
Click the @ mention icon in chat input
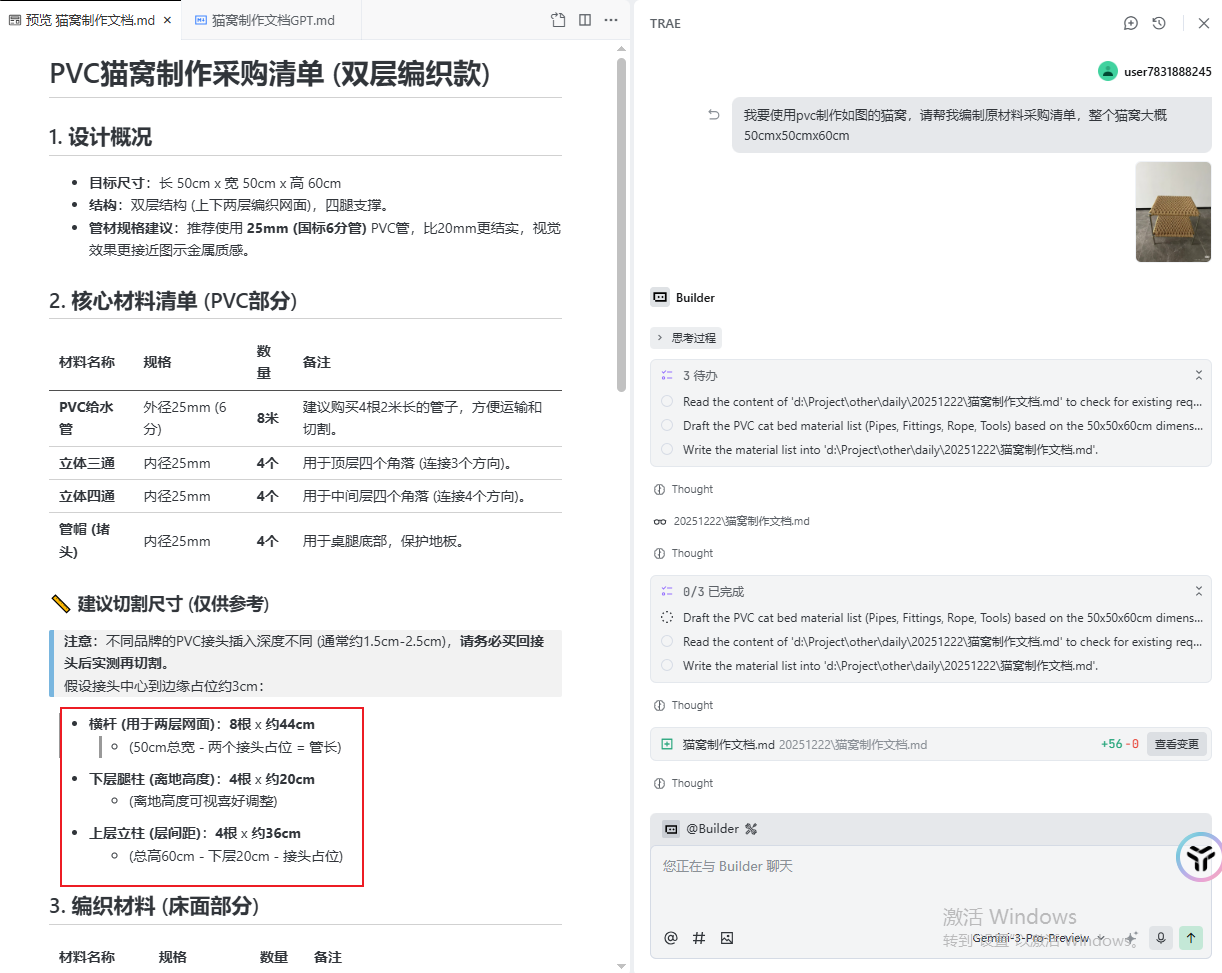pyautogui.click(x=671, y=938)
